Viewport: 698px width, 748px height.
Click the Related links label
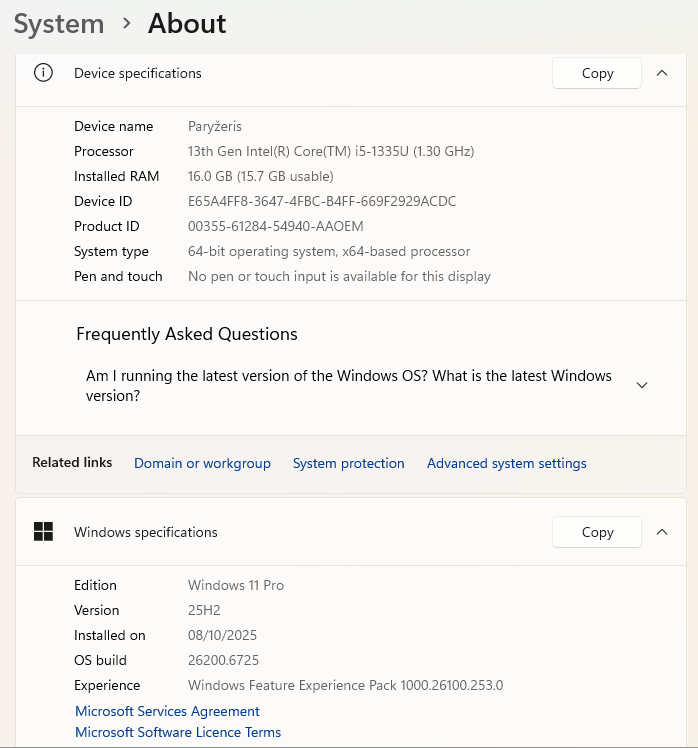(72, 462)
